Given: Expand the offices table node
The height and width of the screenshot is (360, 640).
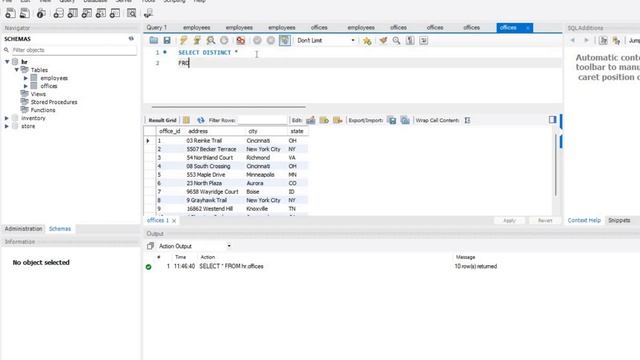Looking at the screenshot, I should click(26, 86).
